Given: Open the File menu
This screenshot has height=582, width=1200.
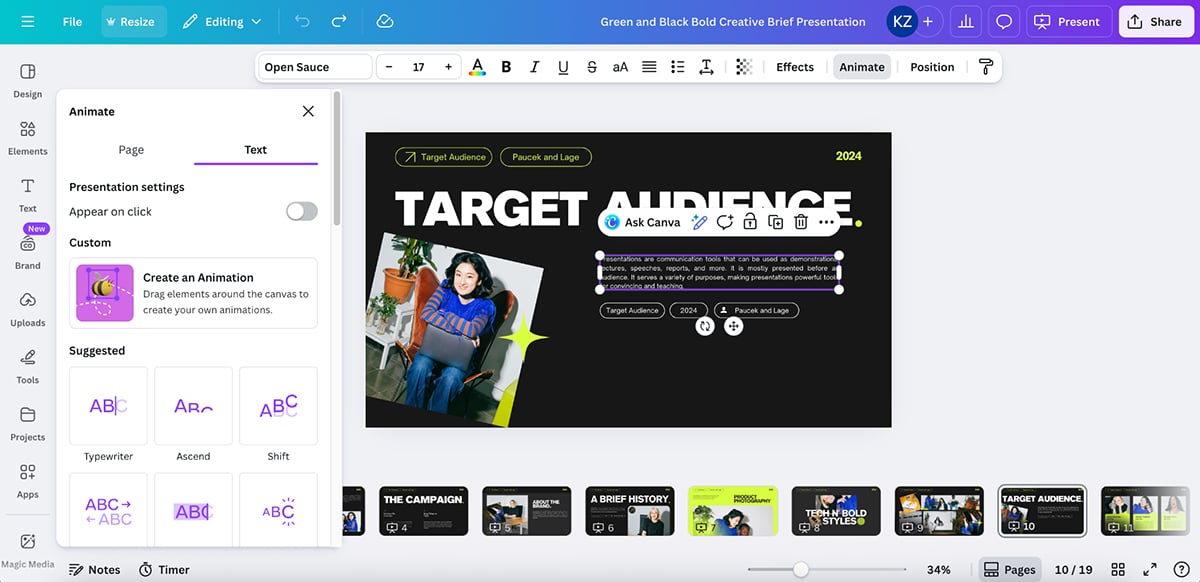Looking at the screenshot, I should (71, 20).
